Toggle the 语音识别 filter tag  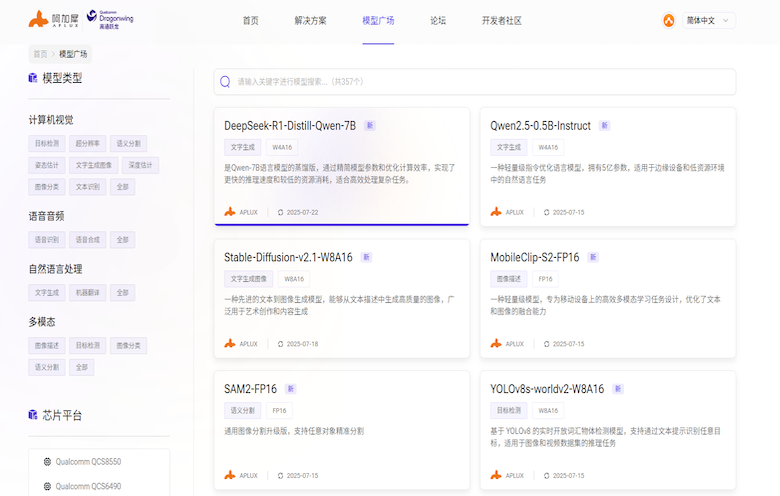(47, 240)
